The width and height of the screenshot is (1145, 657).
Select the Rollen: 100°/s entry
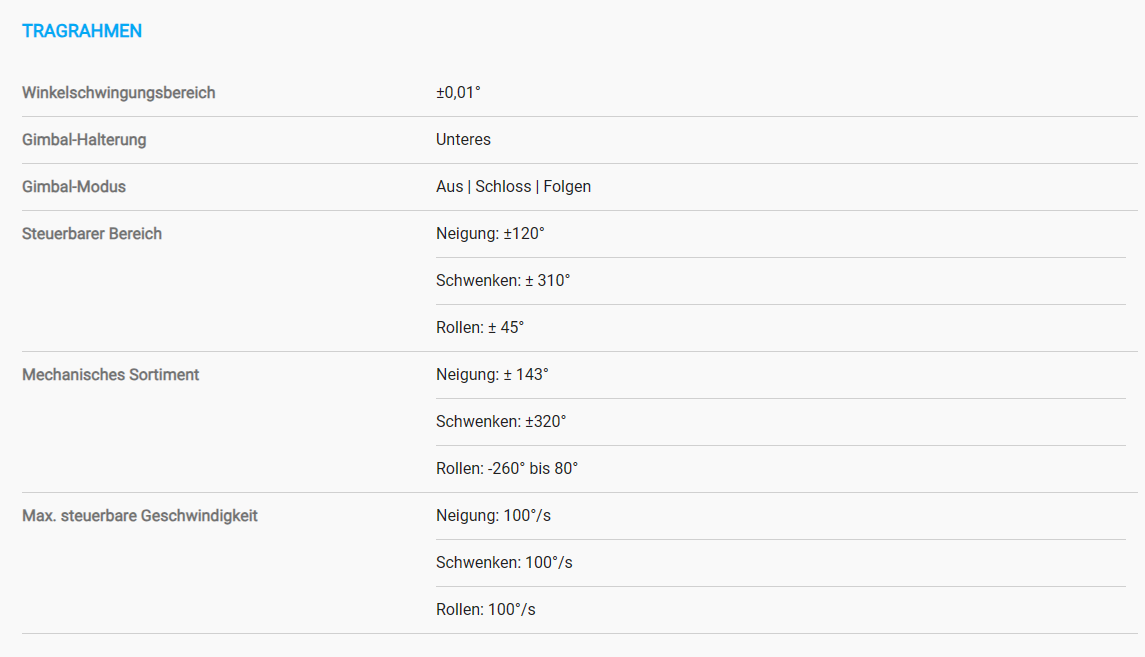coord(486,610)
